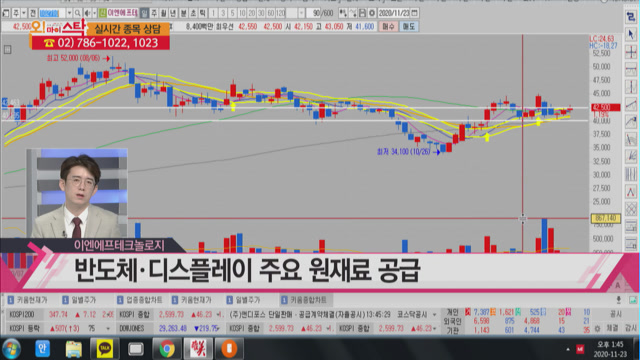The width and height of the screenshot is (640, 360).
Task: Toggle second (초) chart period
Action: [x=193, y=13]
